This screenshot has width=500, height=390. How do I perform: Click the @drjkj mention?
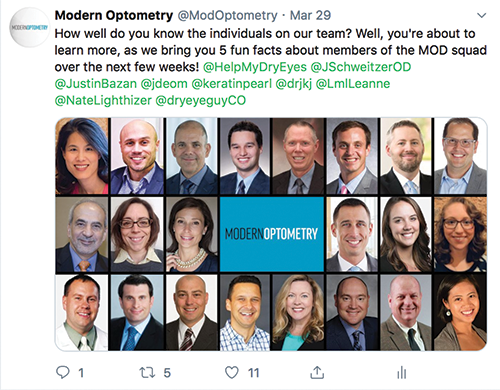pos(293,84)
